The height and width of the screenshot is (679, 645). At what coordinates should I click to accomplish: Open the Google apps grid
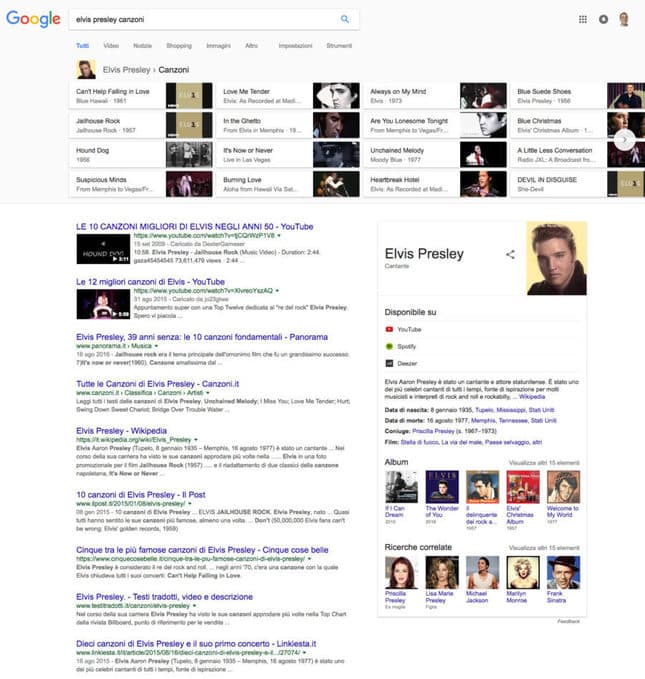point(583,19)
